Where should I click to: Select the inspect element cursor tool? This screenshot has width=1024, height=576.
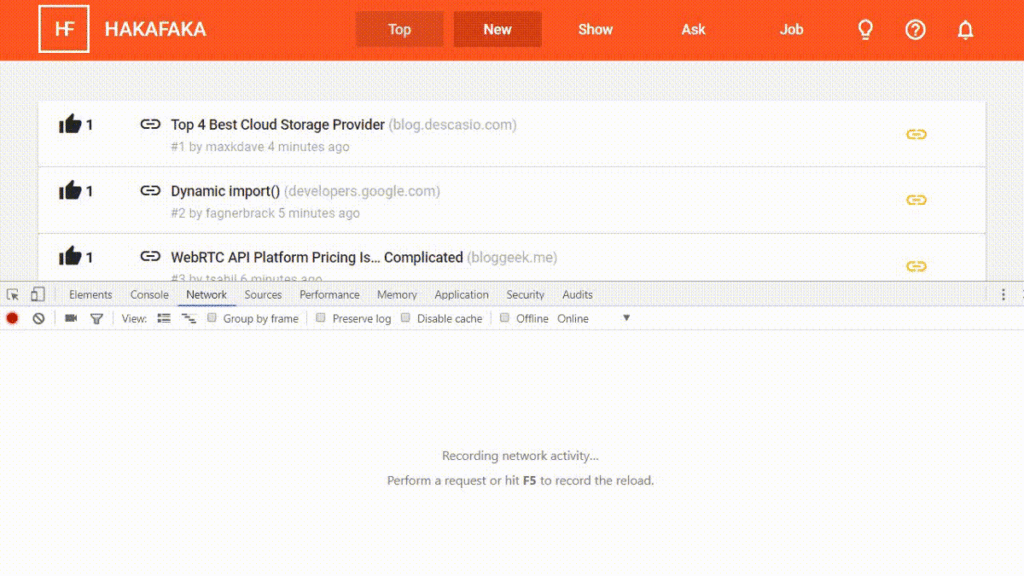(x=13, y=294)
